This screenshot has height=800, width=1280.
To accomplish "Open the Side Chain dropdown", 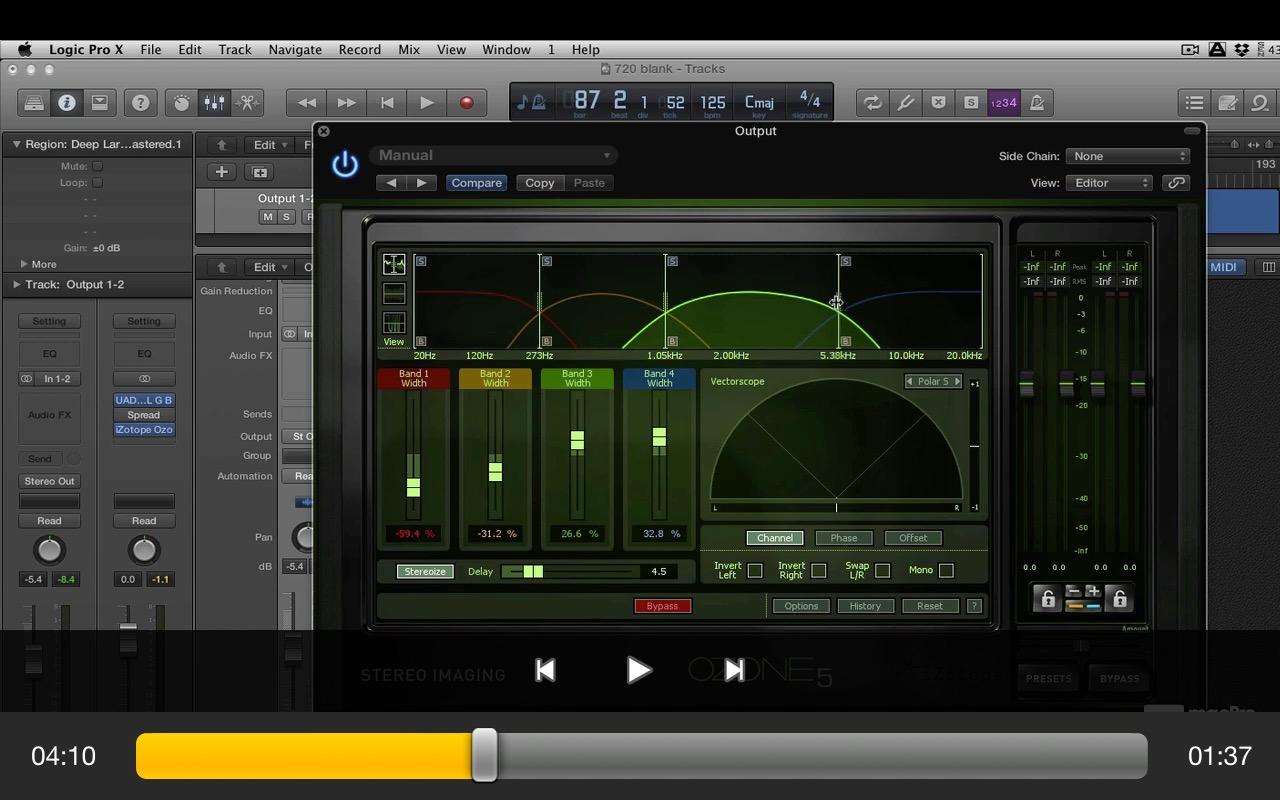I will coord(1127,156).
